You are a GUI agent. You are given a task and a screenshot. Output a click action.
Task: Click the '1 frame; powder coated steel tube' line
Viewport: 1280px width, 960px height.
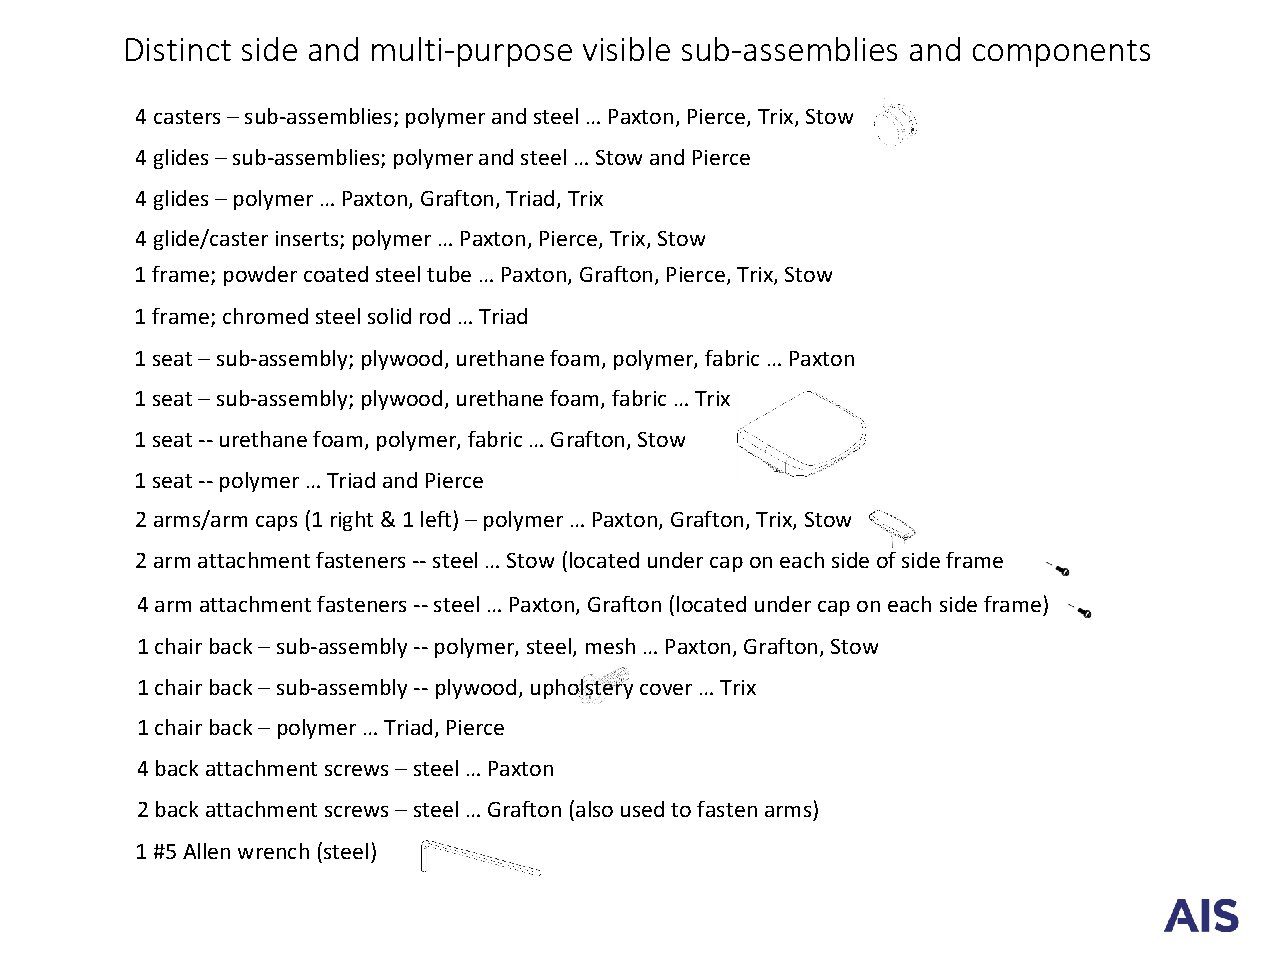483,275
